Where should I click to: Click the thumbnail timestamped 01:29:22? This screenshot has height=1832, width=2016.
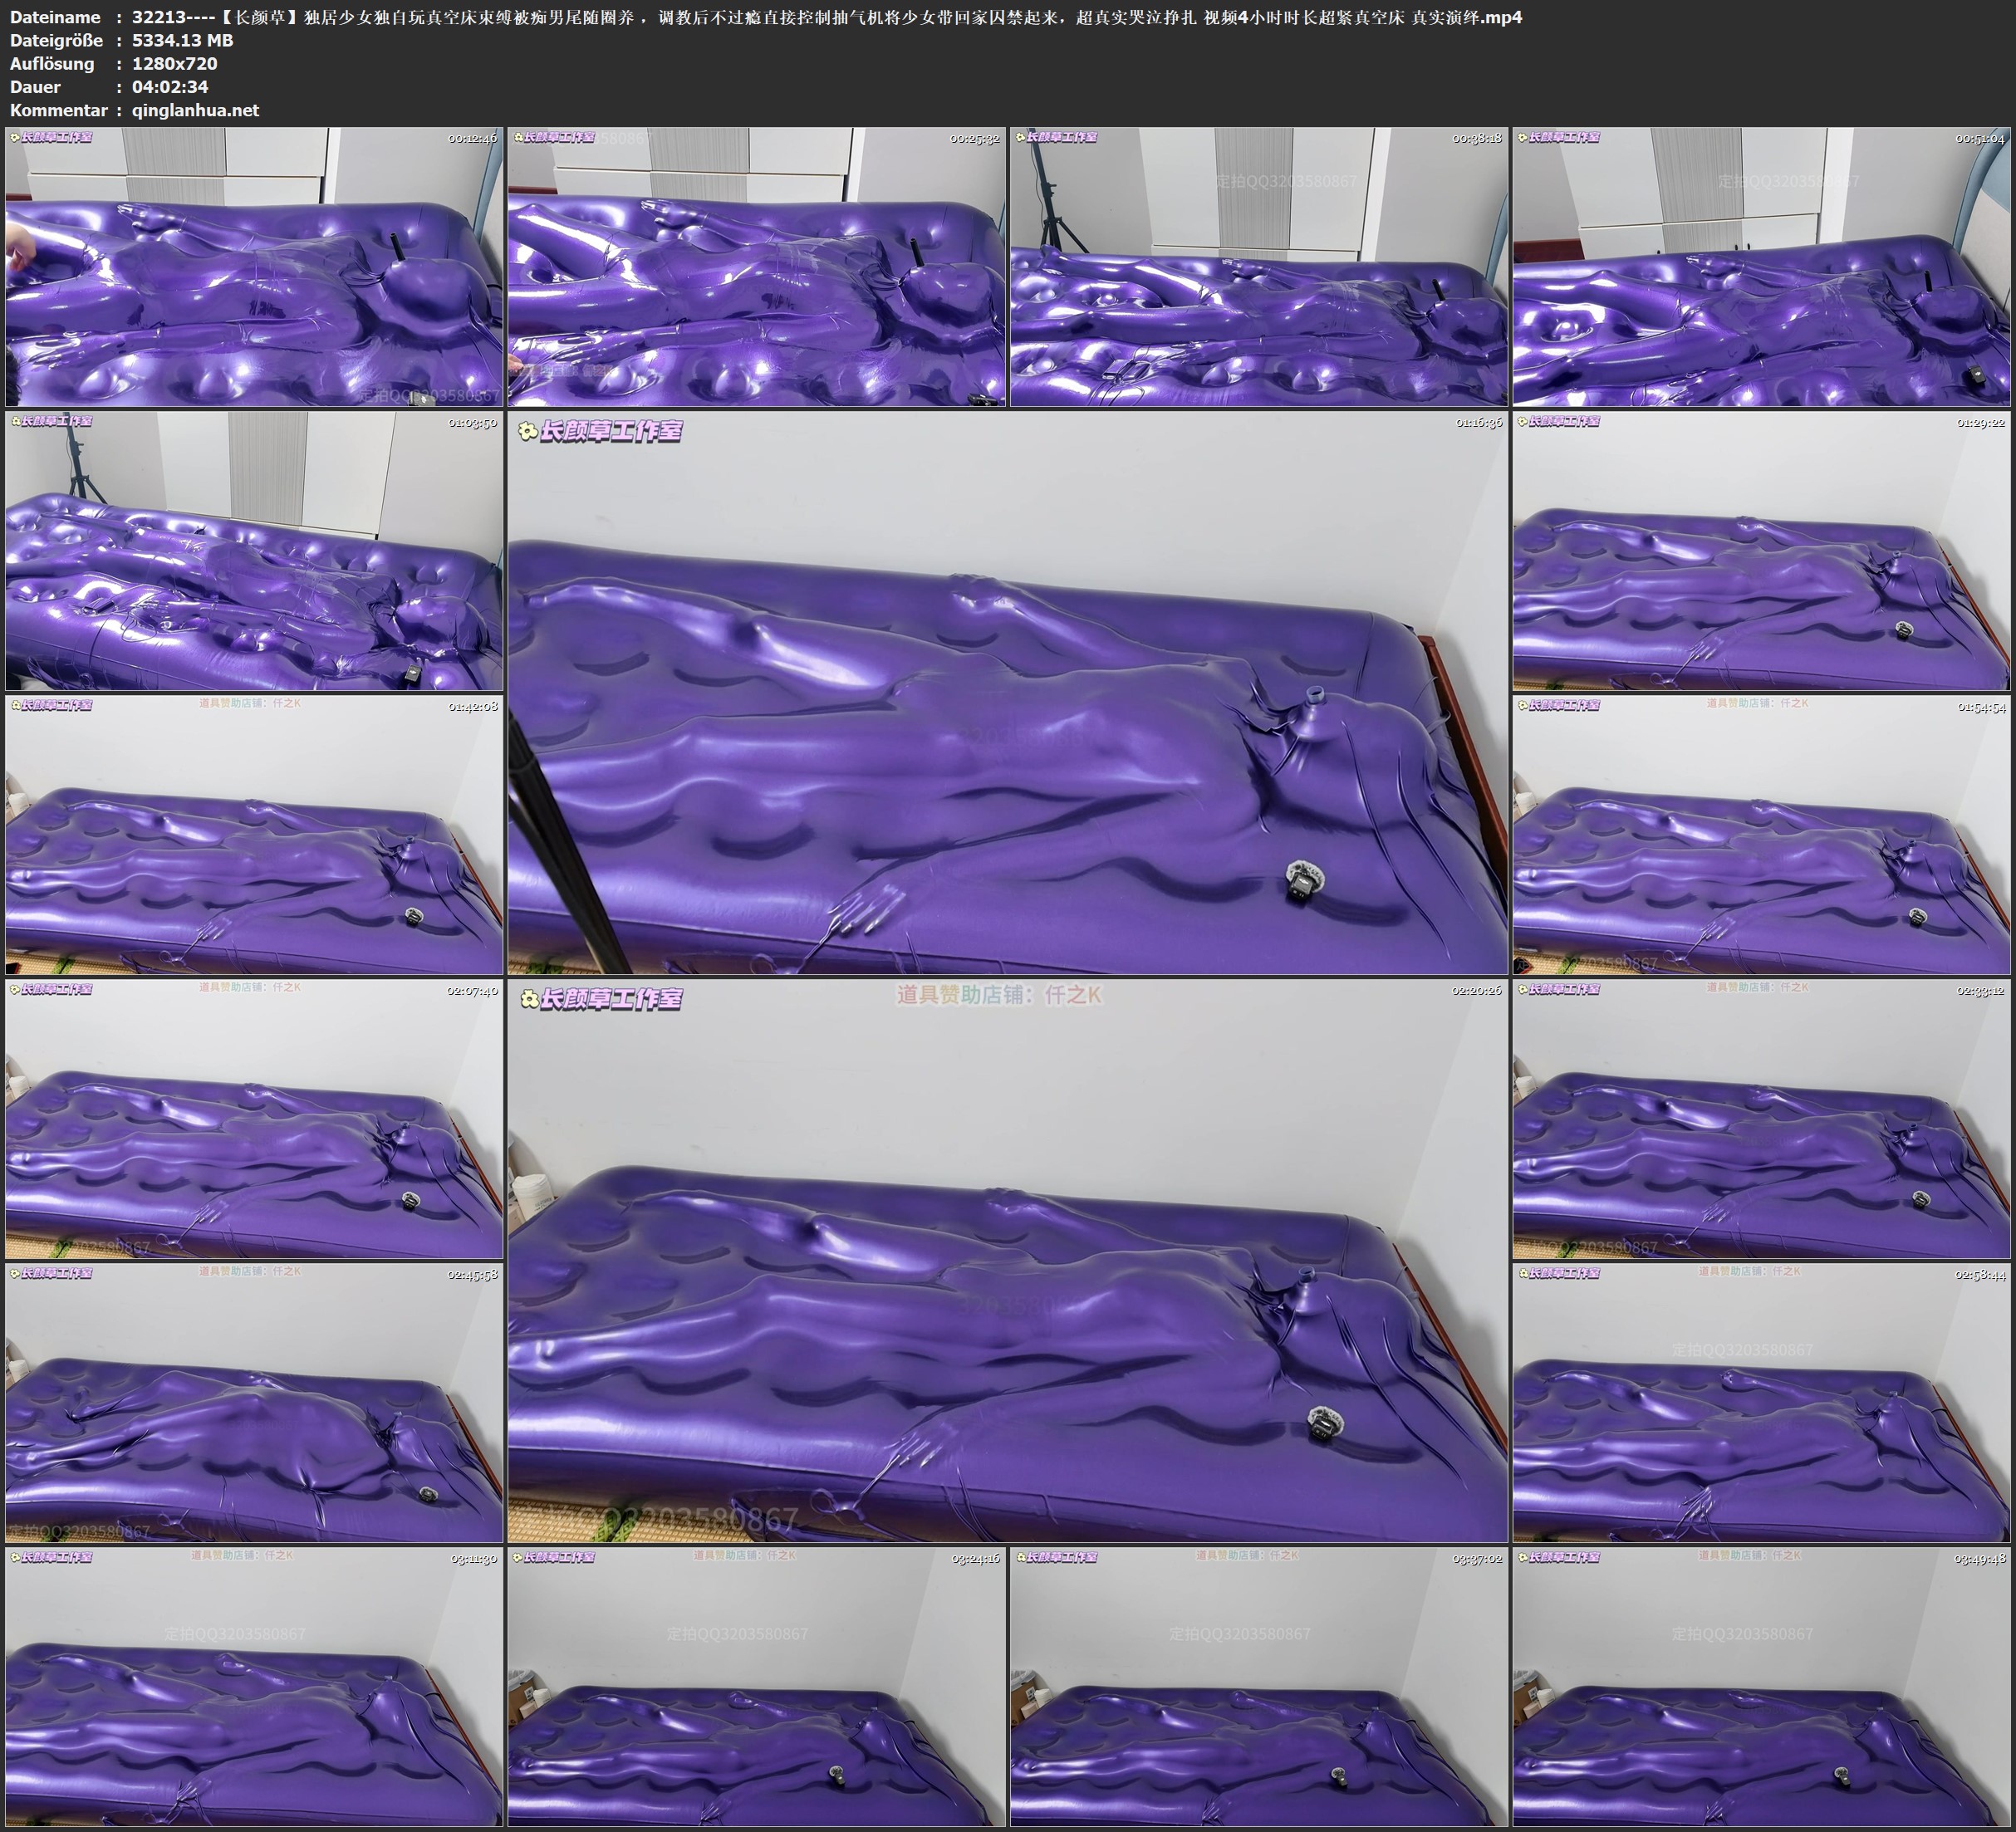pyautogui.click(x=1761, y=551)
